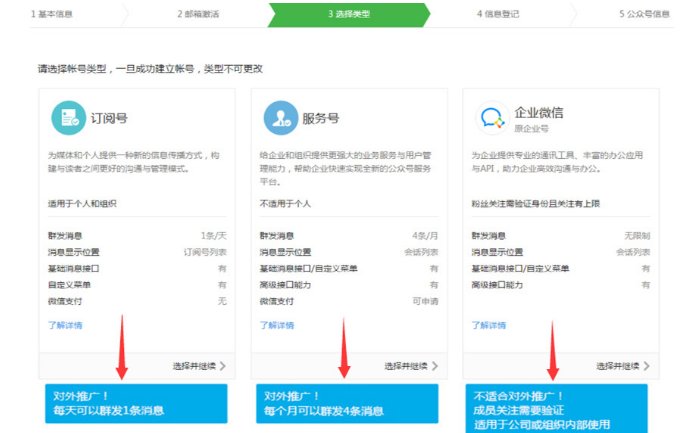The image size is (687, 433).
Task: Click the 企业微信 logo icon
Action: pos(492,118)
